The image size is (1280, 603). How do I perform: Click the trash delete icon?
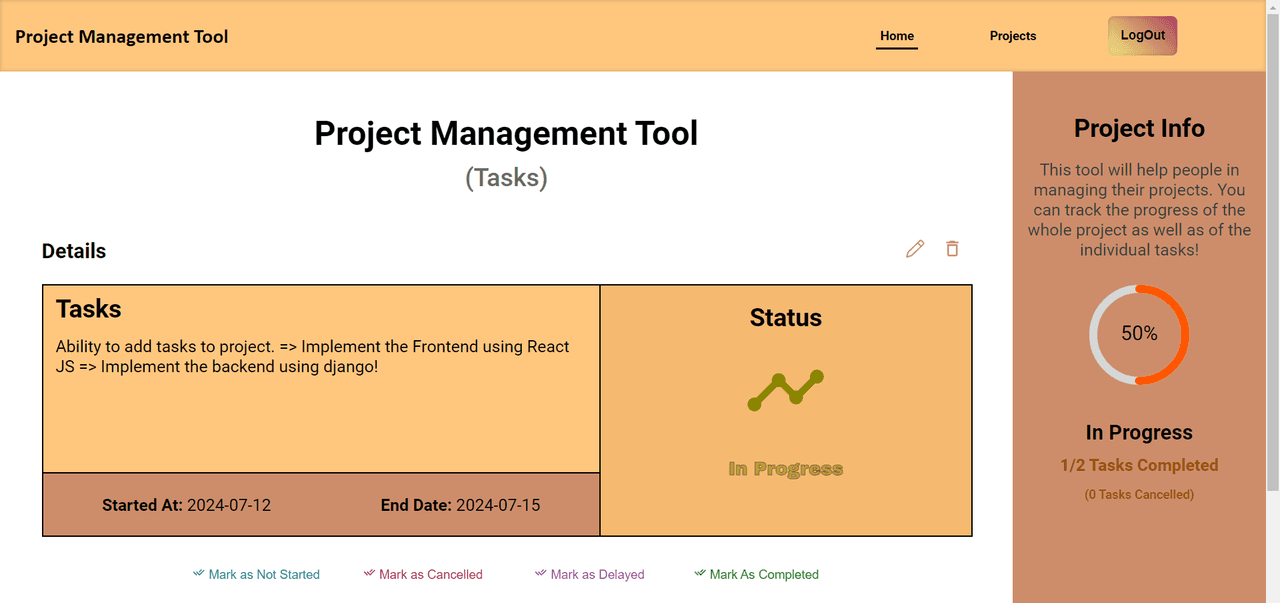pyautogui.click(x=952, y=249)
